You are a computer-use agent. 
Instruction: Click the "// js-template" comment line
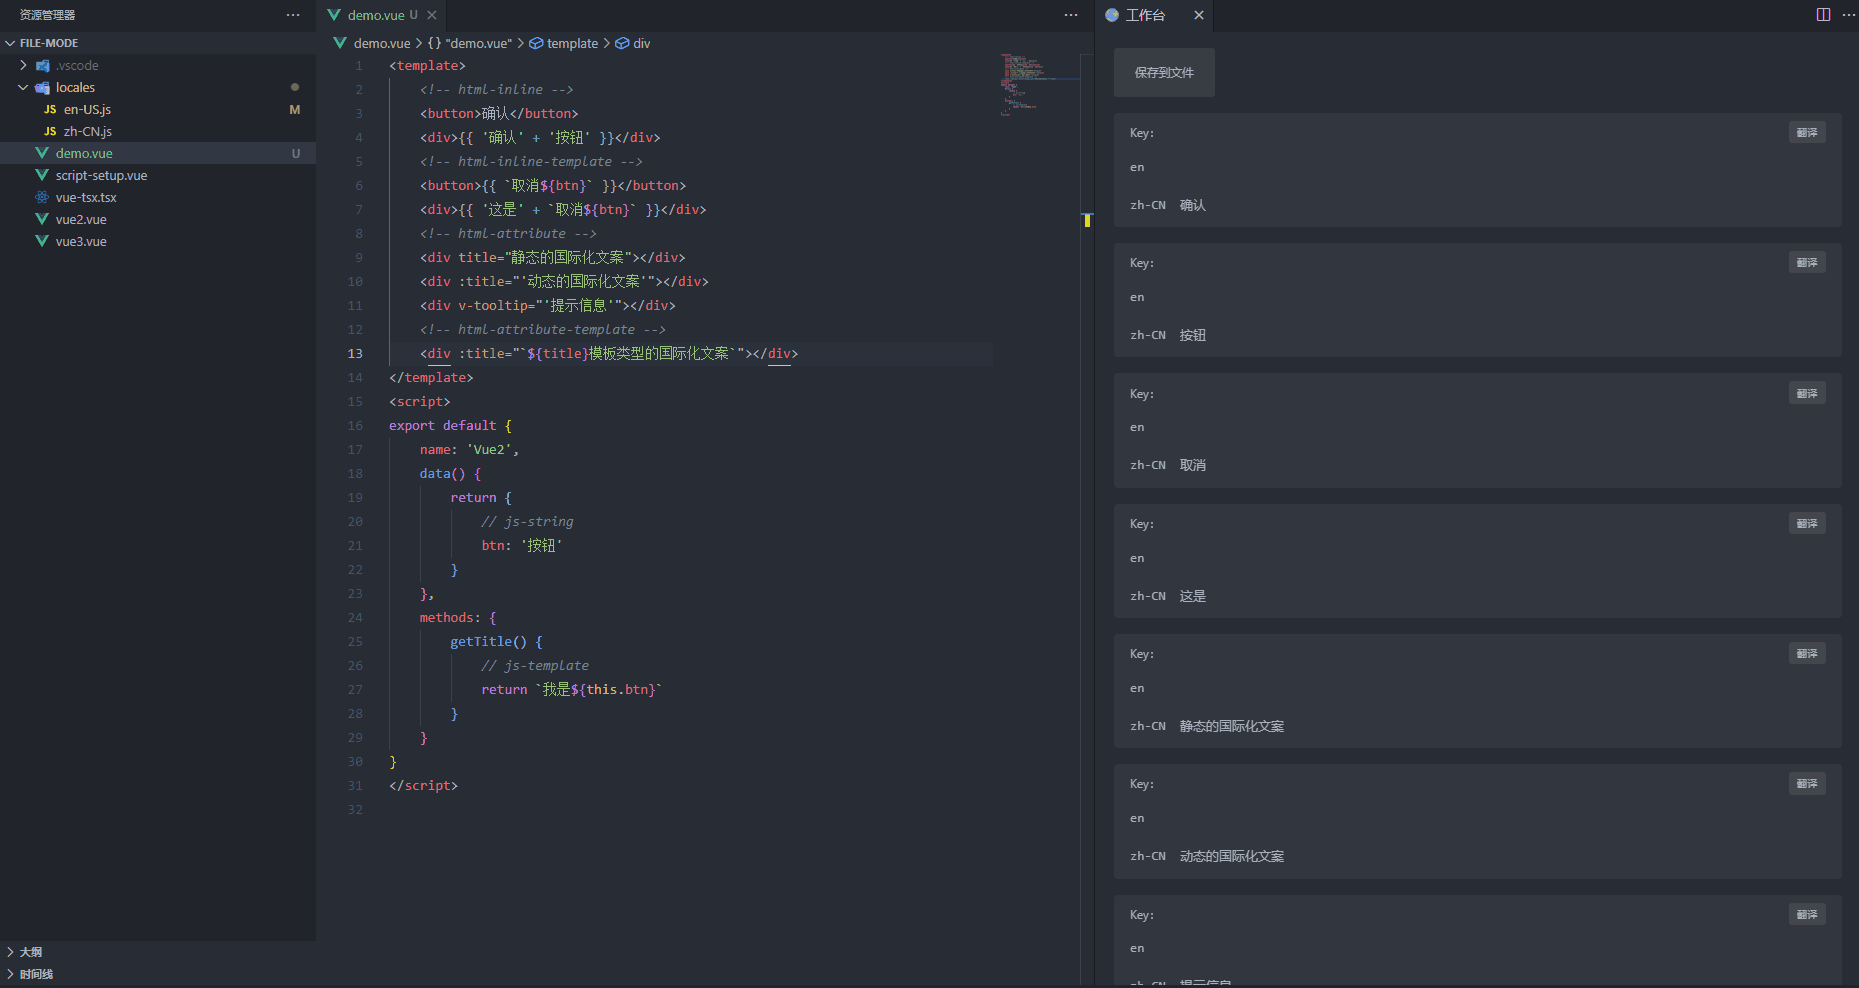point(535,665)
